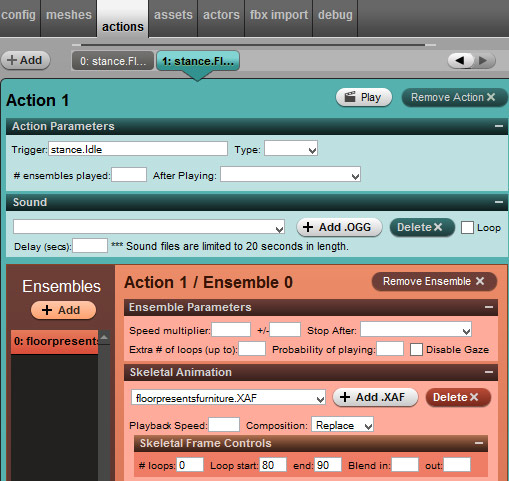The width and height of the screenshot is (509, 481).
Task: Click the left arrow action scroller
Action: [460, 61]
